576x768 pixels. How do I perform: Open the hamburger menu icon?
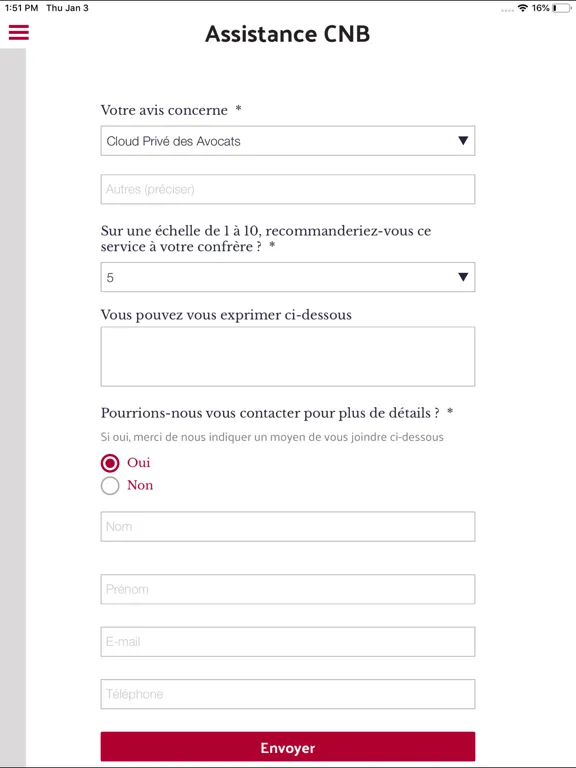(x=19, y=32)
